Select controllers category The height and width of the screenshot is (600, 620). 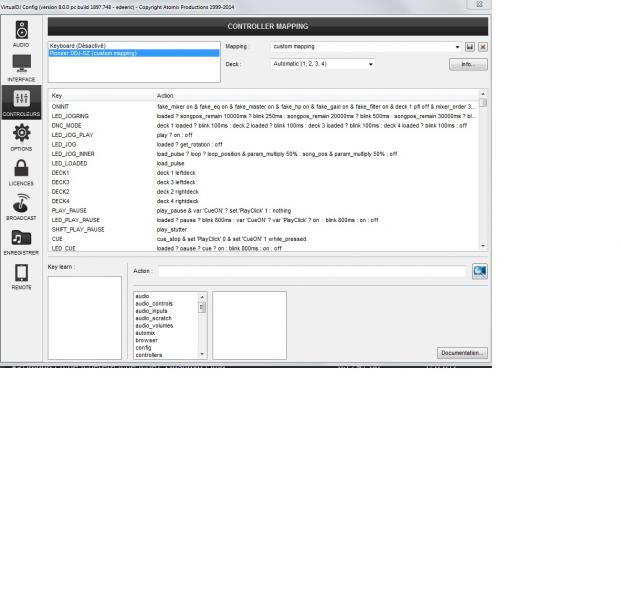tap(165, 355)
